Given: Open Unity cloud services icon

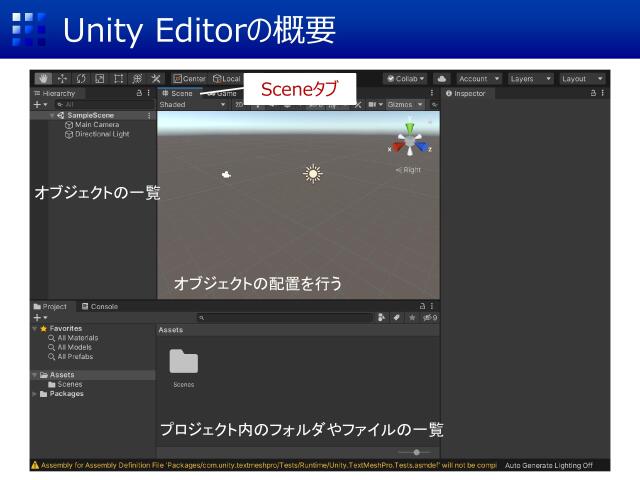Looking at the screenshot, I should [x=441, y=78].
